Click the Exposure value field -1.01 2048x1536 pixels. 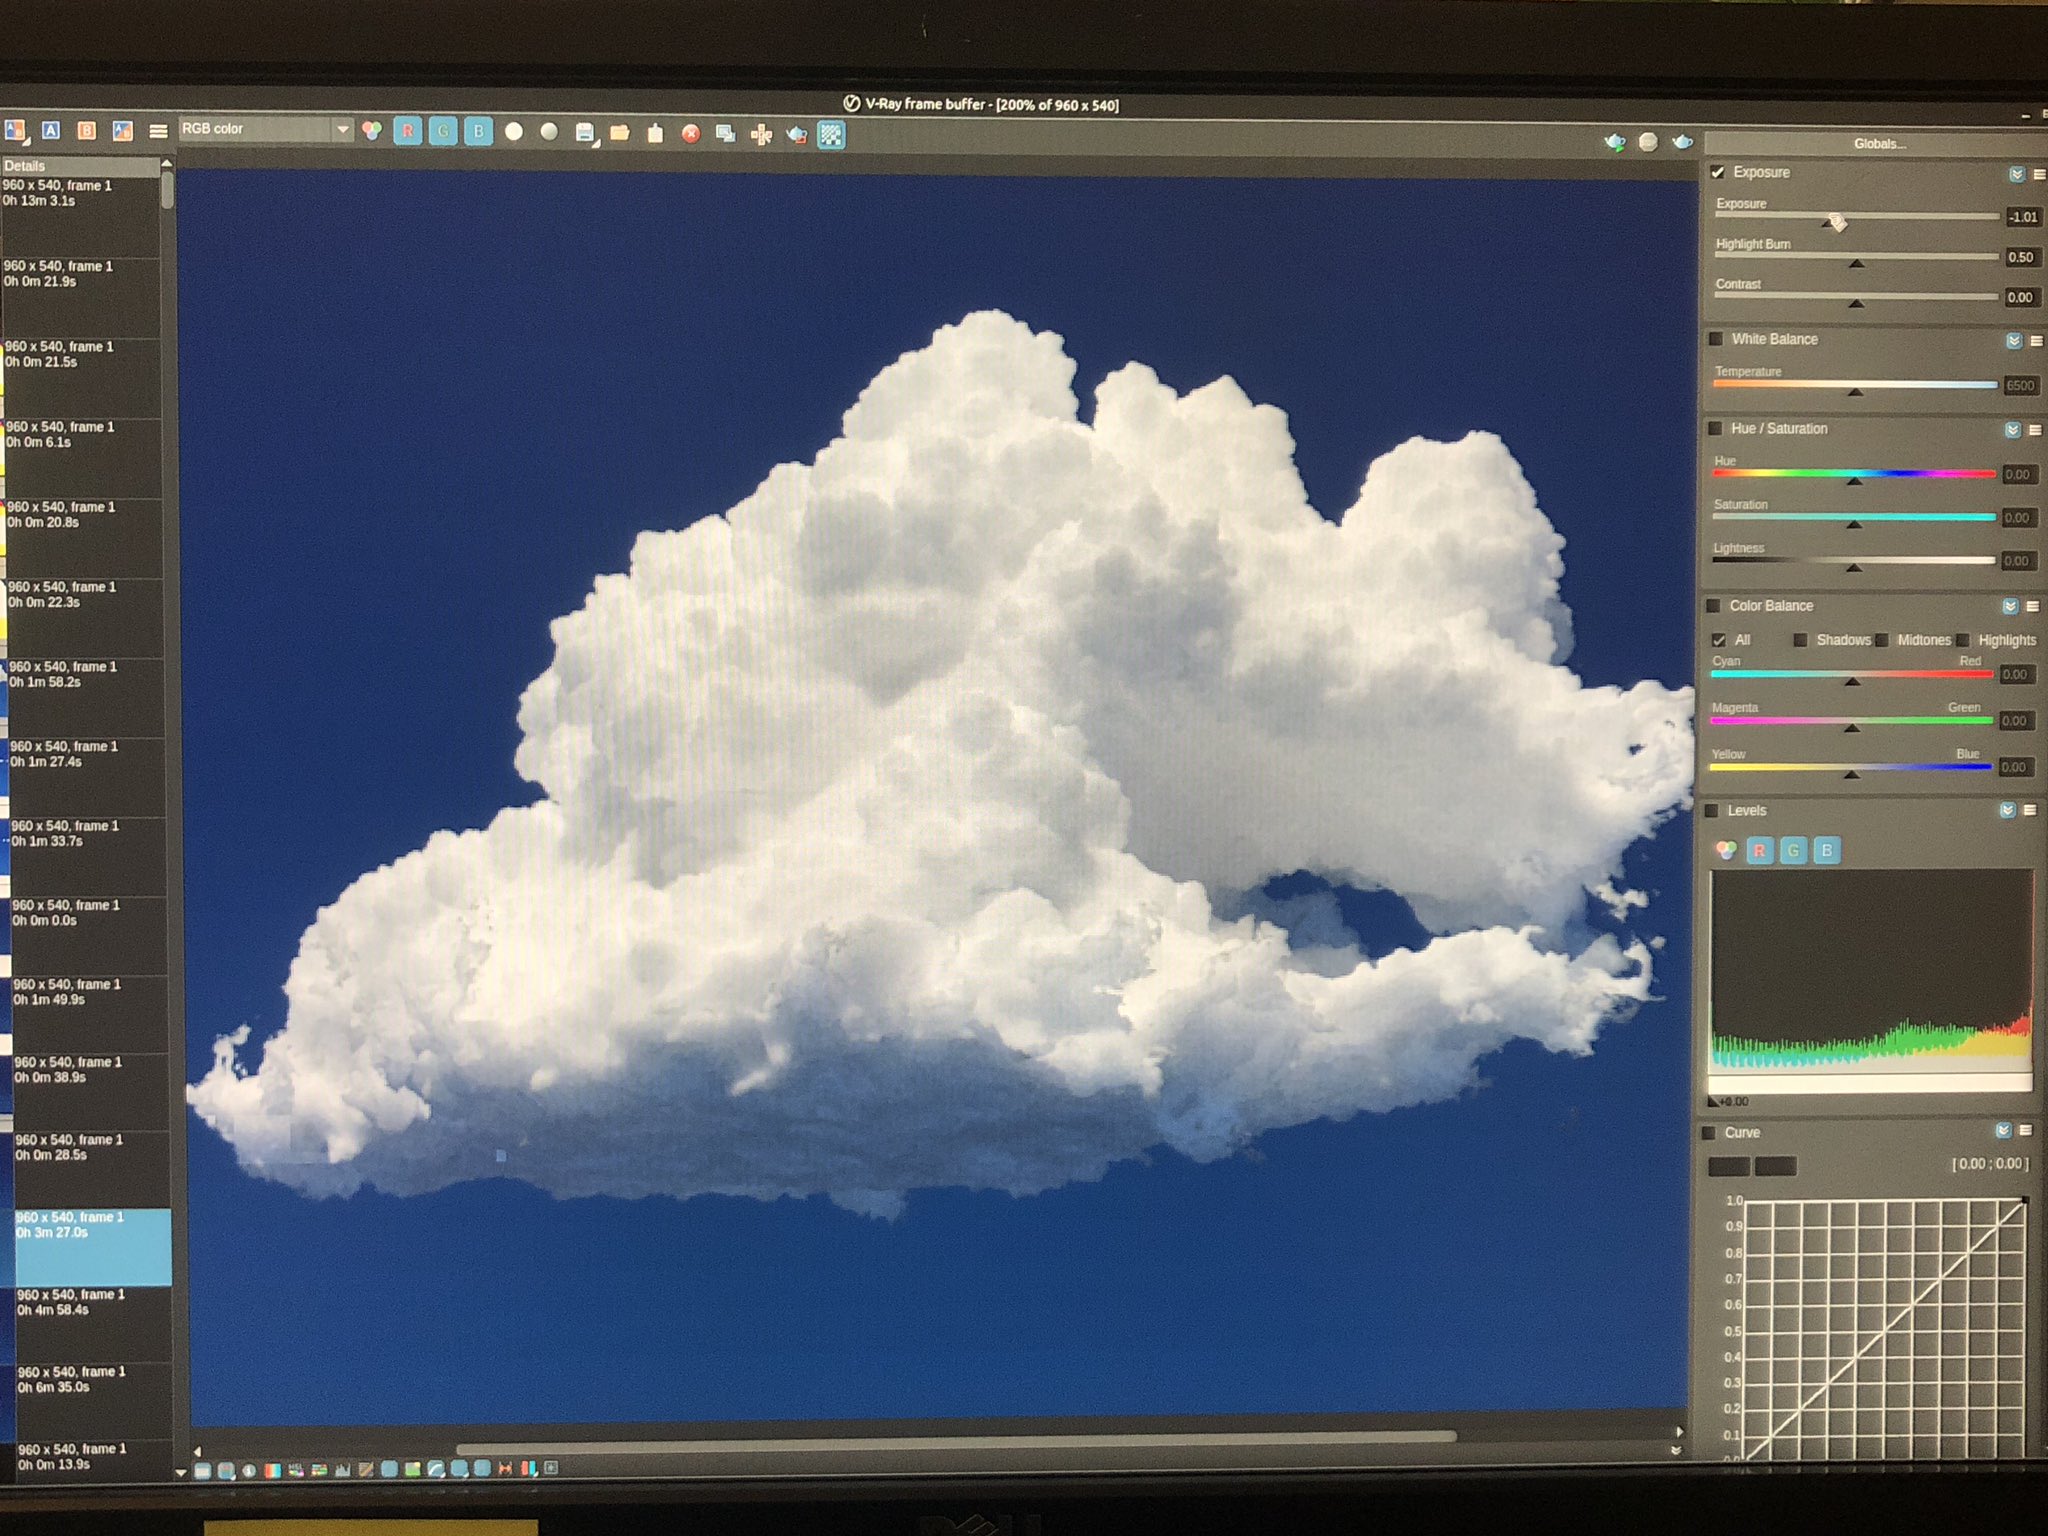tap(2023, 217)
